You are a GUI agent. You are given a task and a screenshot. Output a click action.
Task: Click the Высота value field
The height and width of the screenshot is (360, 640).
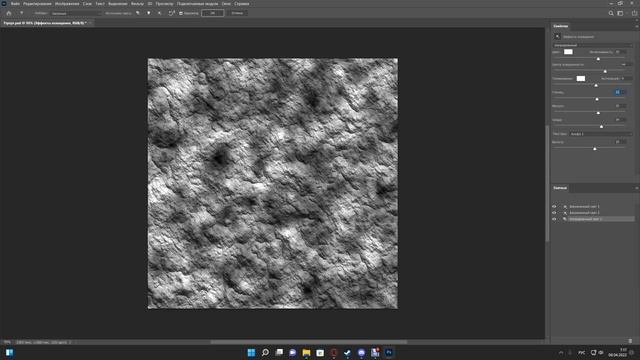[x=620, y=142]
